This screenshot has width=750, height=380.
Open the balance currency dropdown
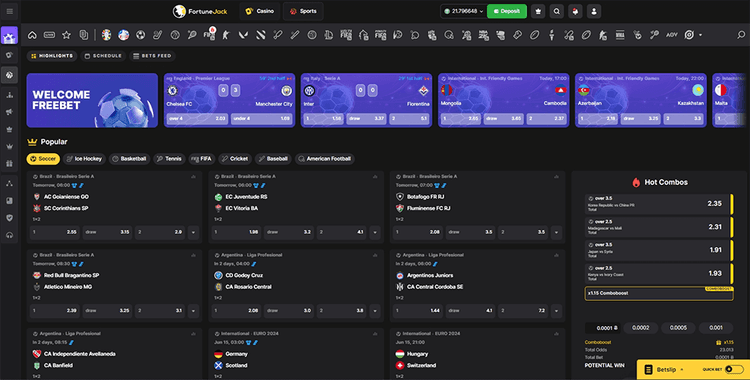(463, 11)
